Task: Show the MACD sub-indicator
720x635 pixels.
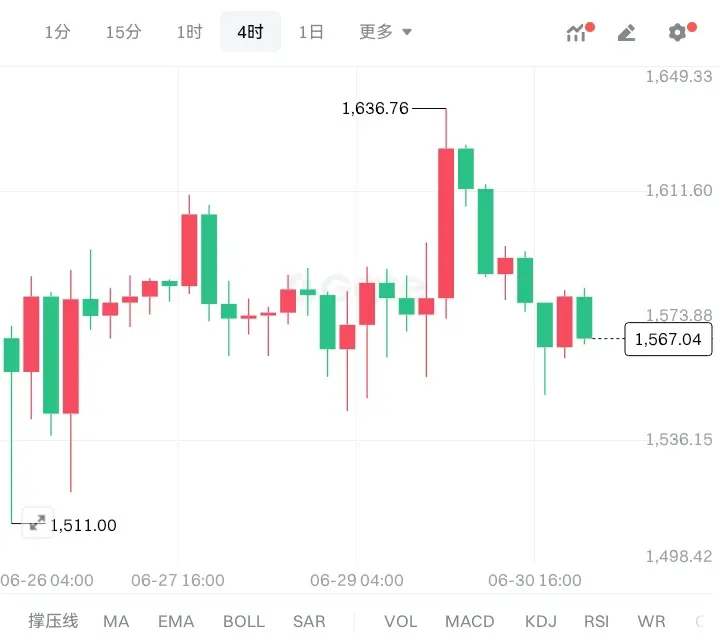Action: [470, 621]
